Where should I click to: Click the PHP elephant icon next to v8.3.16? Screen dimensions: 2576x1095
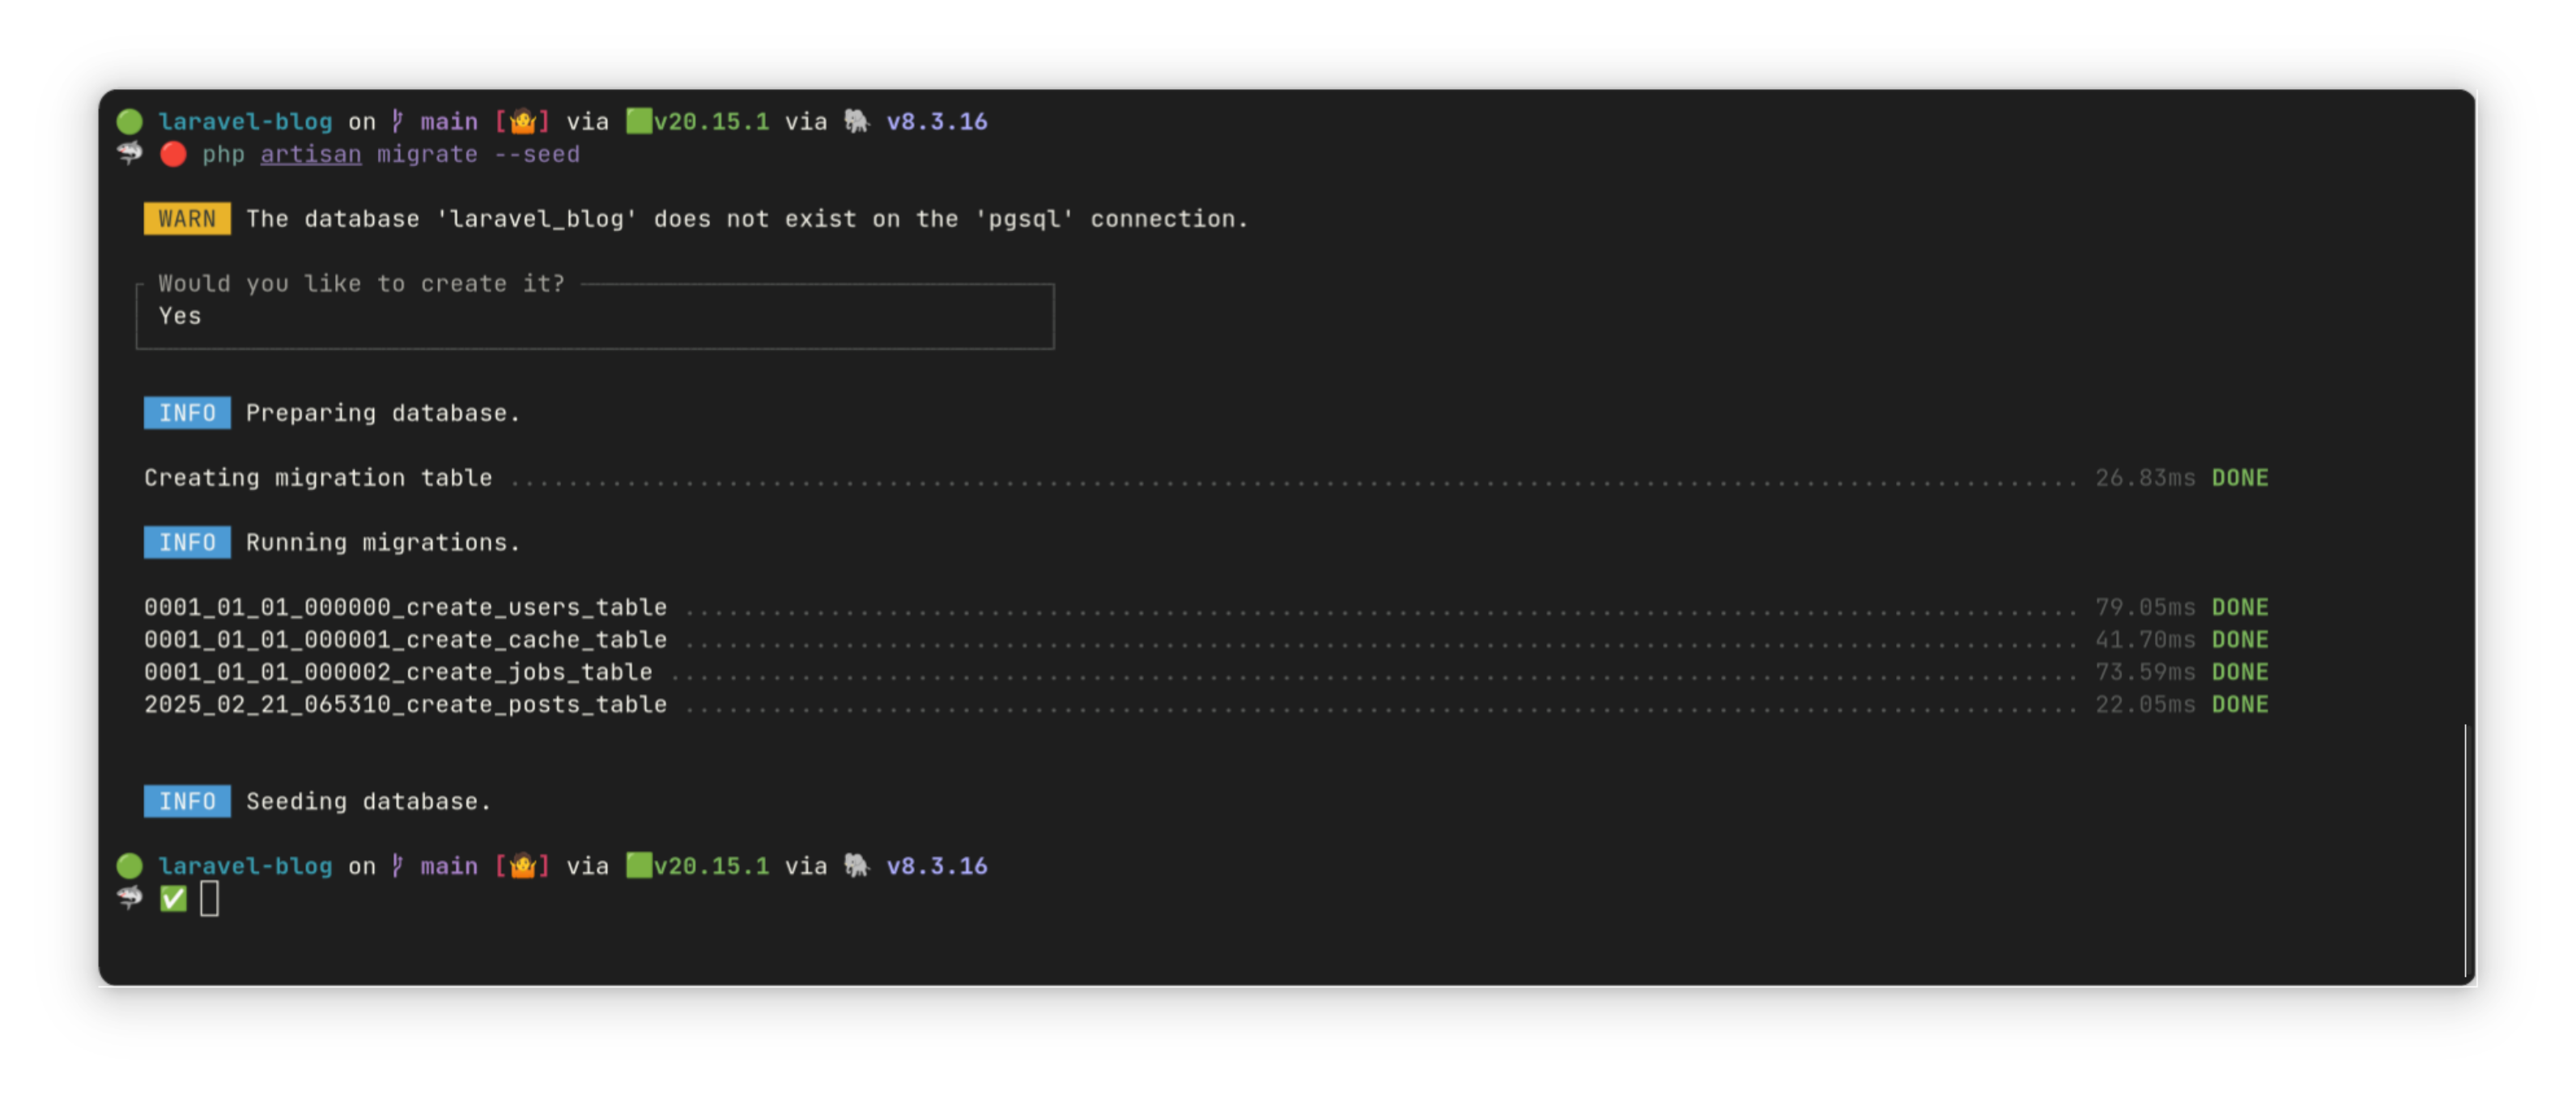coord(858,121)
